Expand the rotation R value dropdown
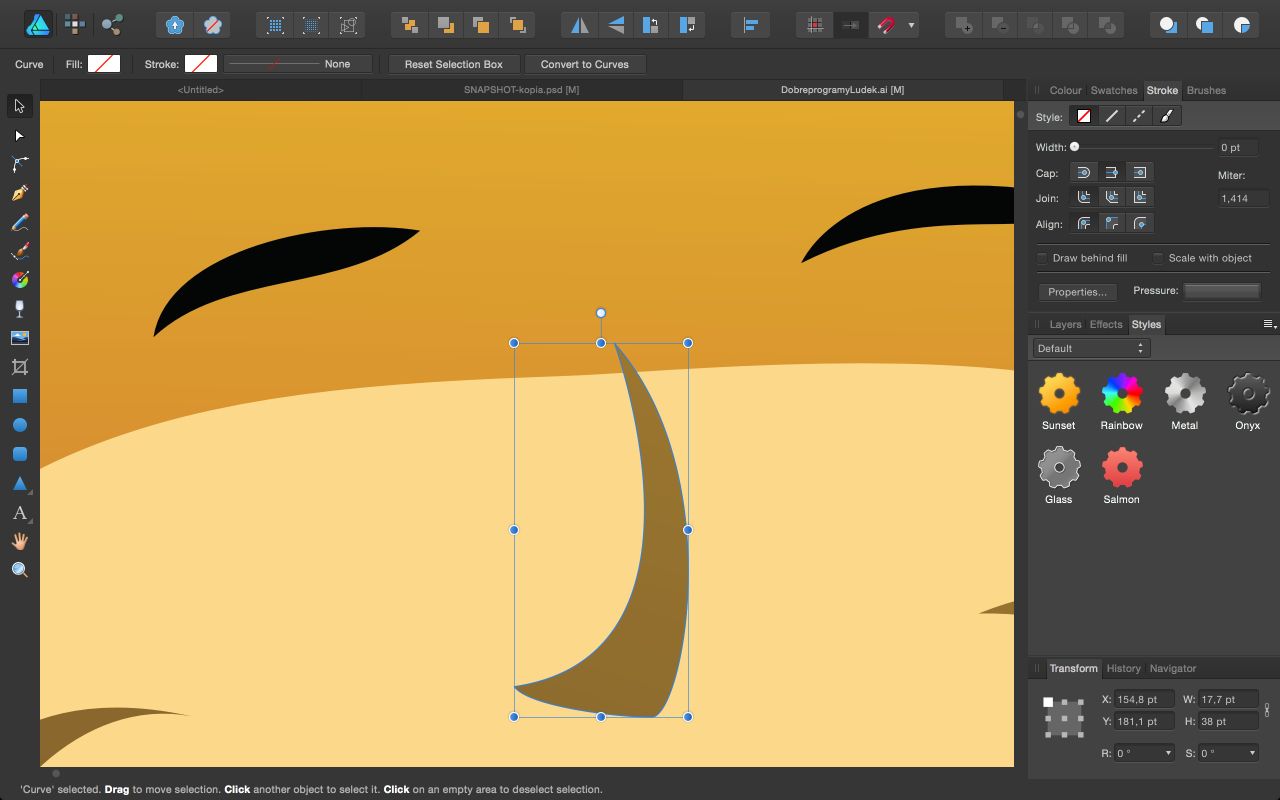This screenshot has height=800, width=1280. pos(1168,753)
